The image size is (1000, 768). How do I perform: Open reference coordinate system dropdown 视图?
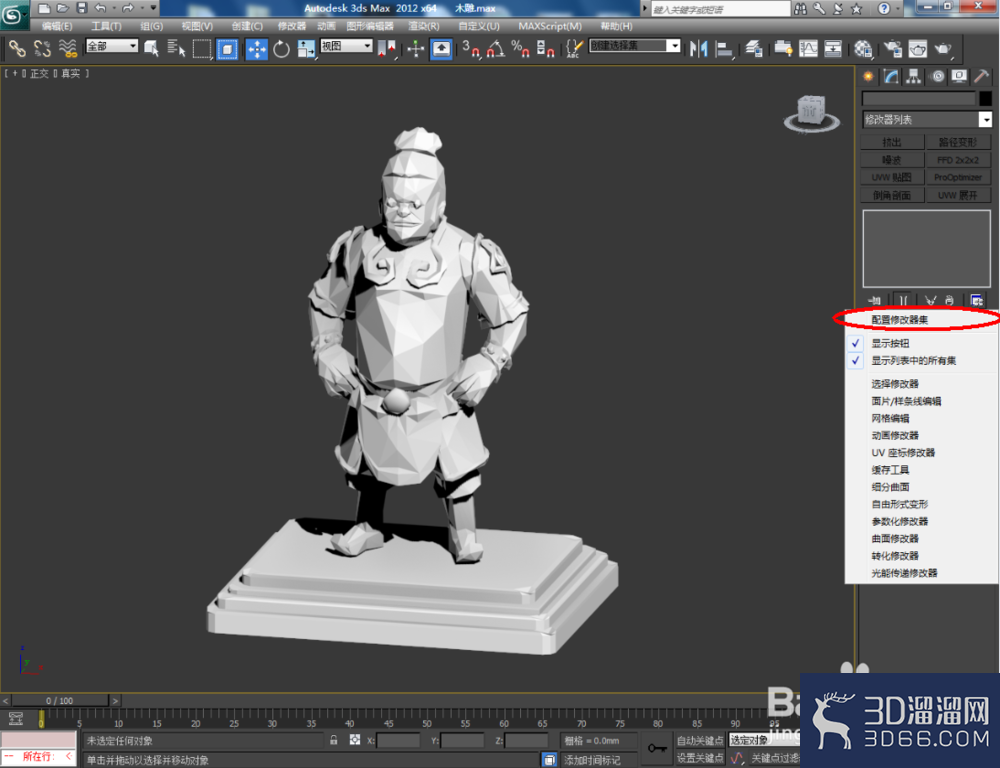pyautogui.click(x=346, y=46)
